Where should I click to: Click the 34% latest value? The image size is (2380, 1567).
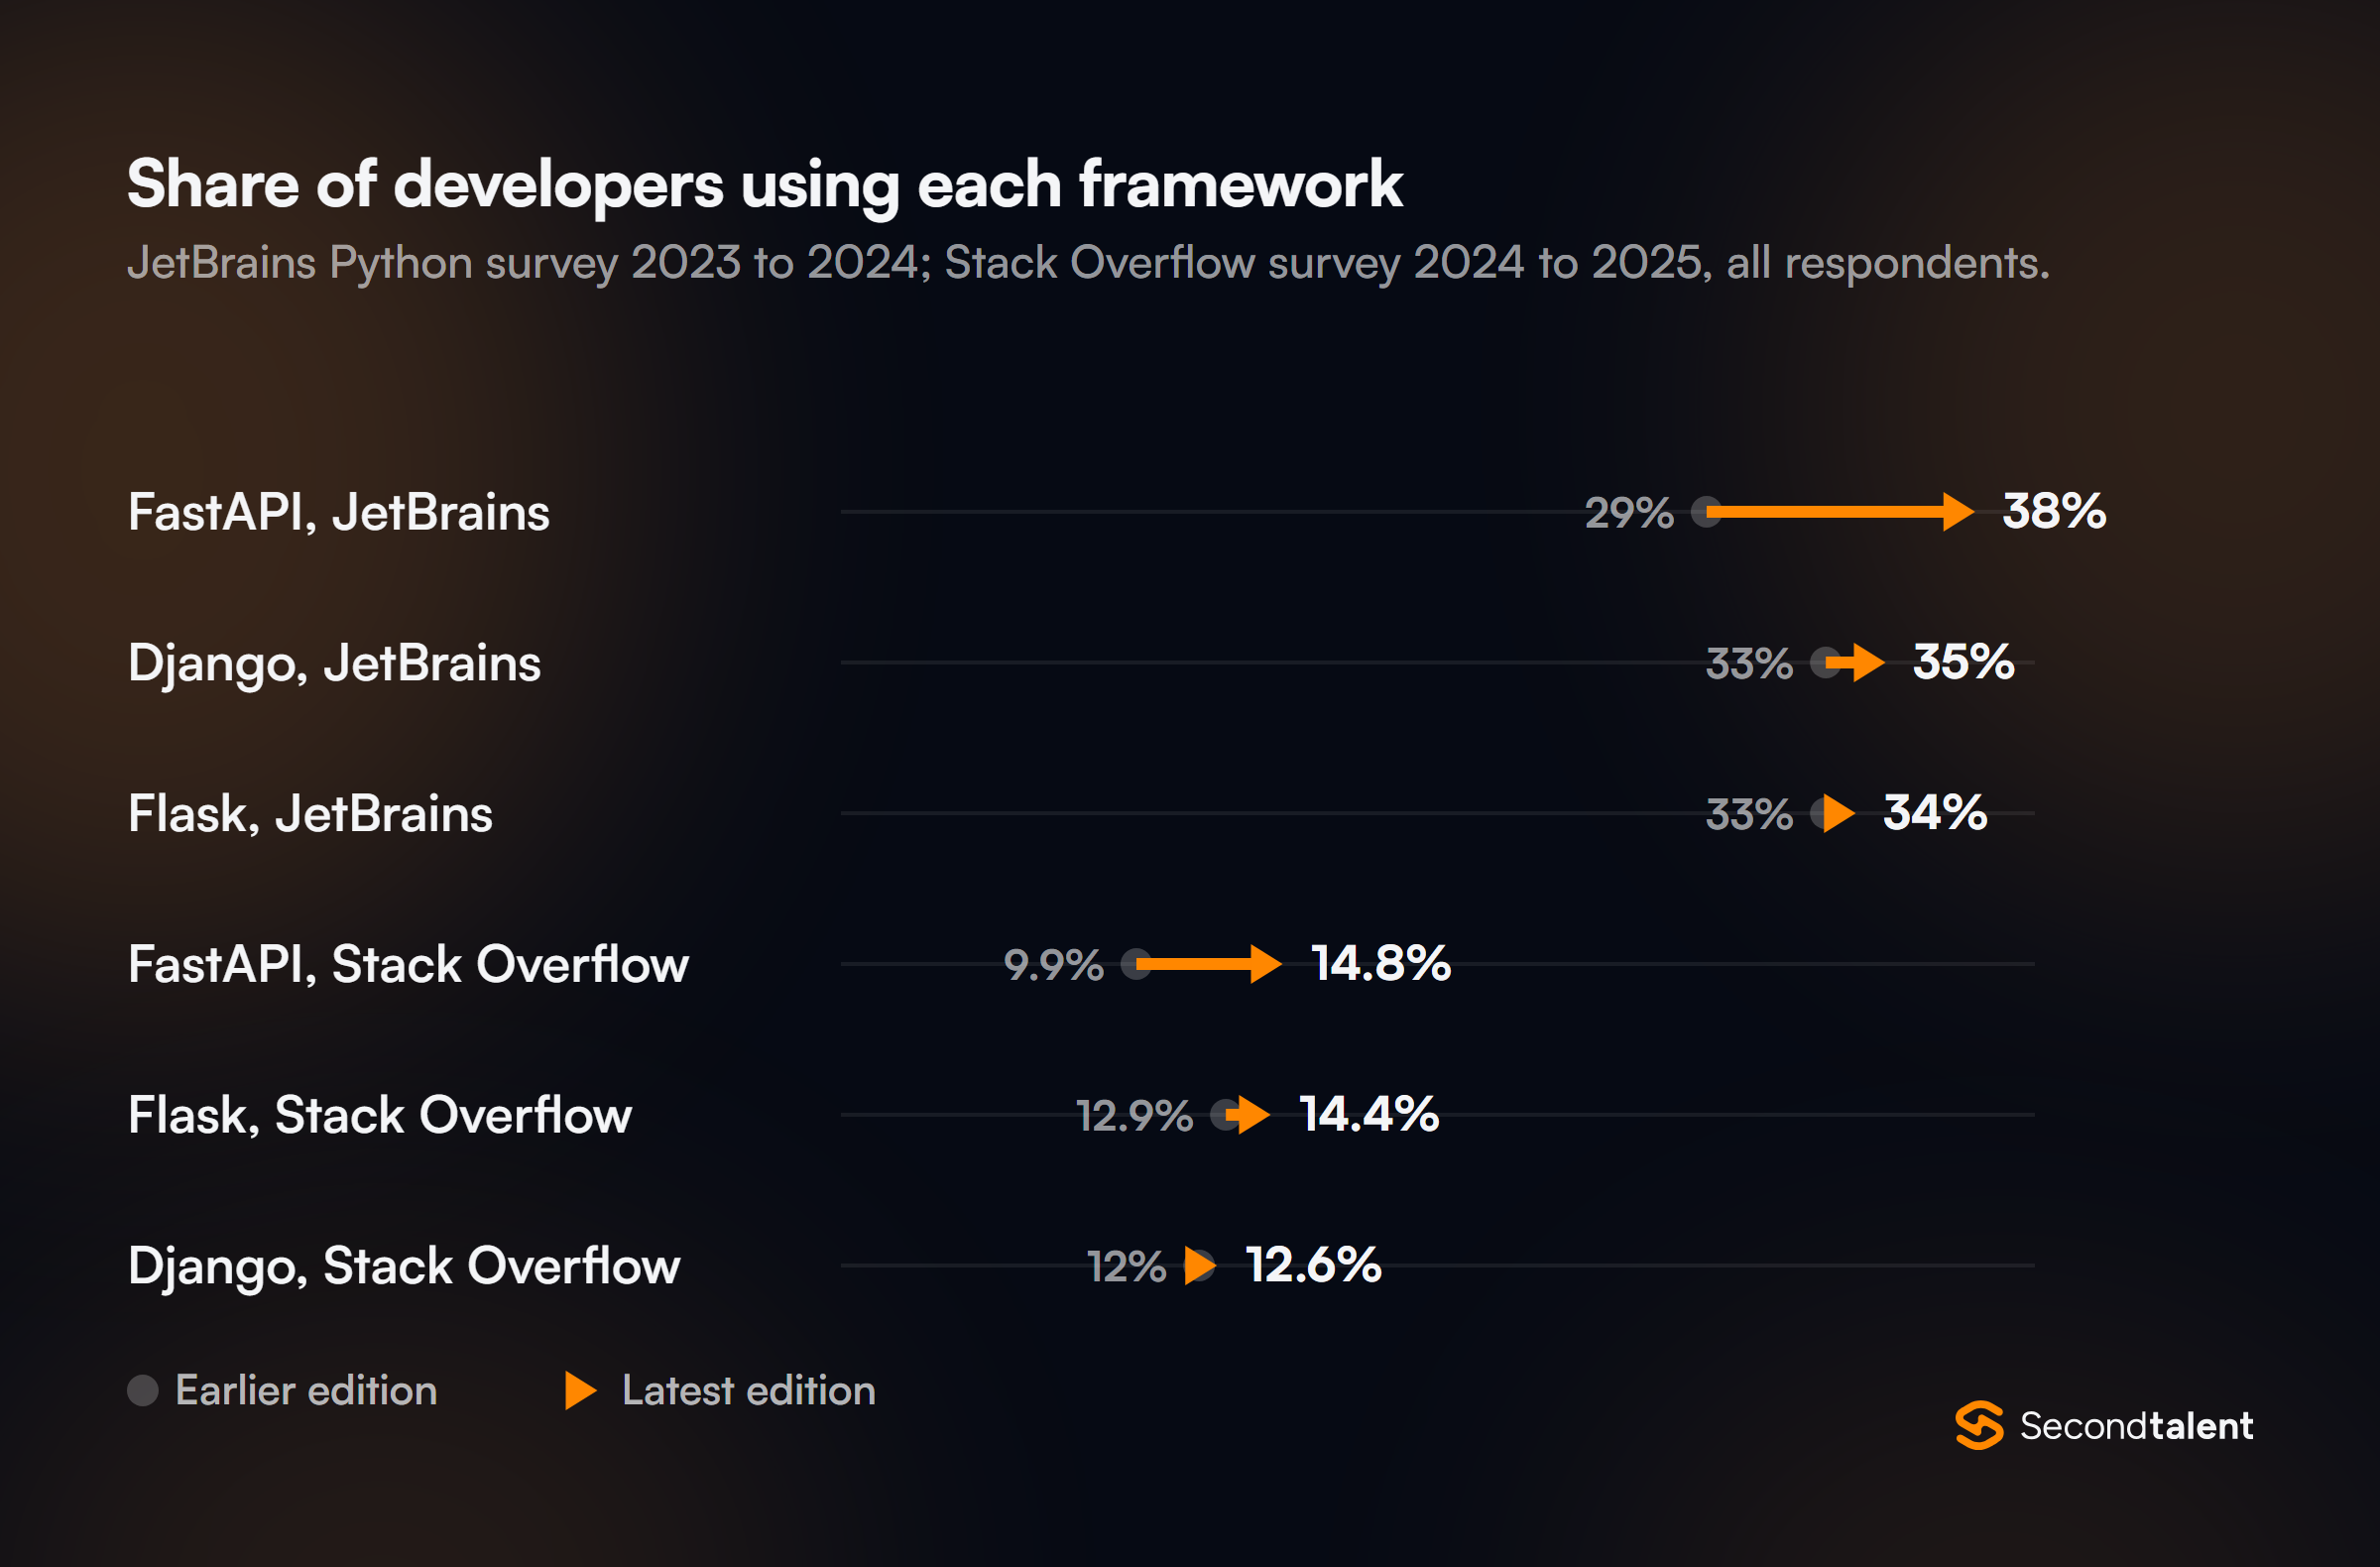[1935, 813]
